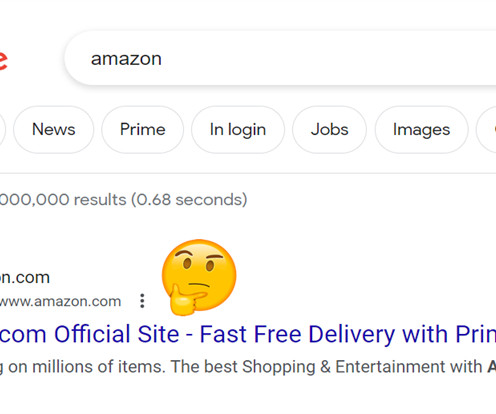The image size is (496, 414).
Task: Click the snippet about millions of items
Action: tap(248, 367)
